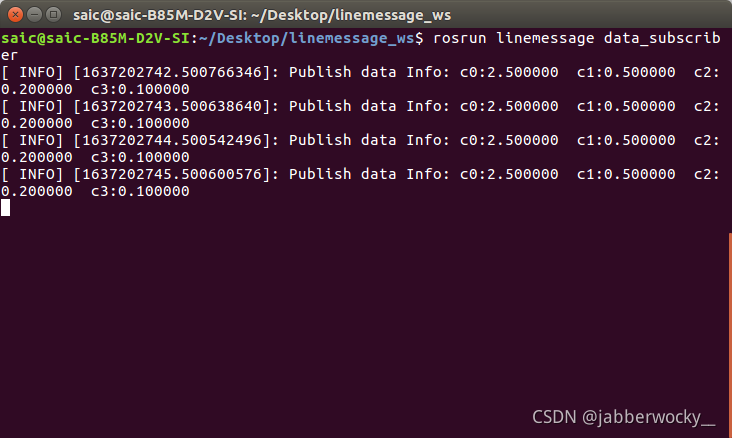Click the word rosrun in command line
Screen dimensions: 732x438
459,38
